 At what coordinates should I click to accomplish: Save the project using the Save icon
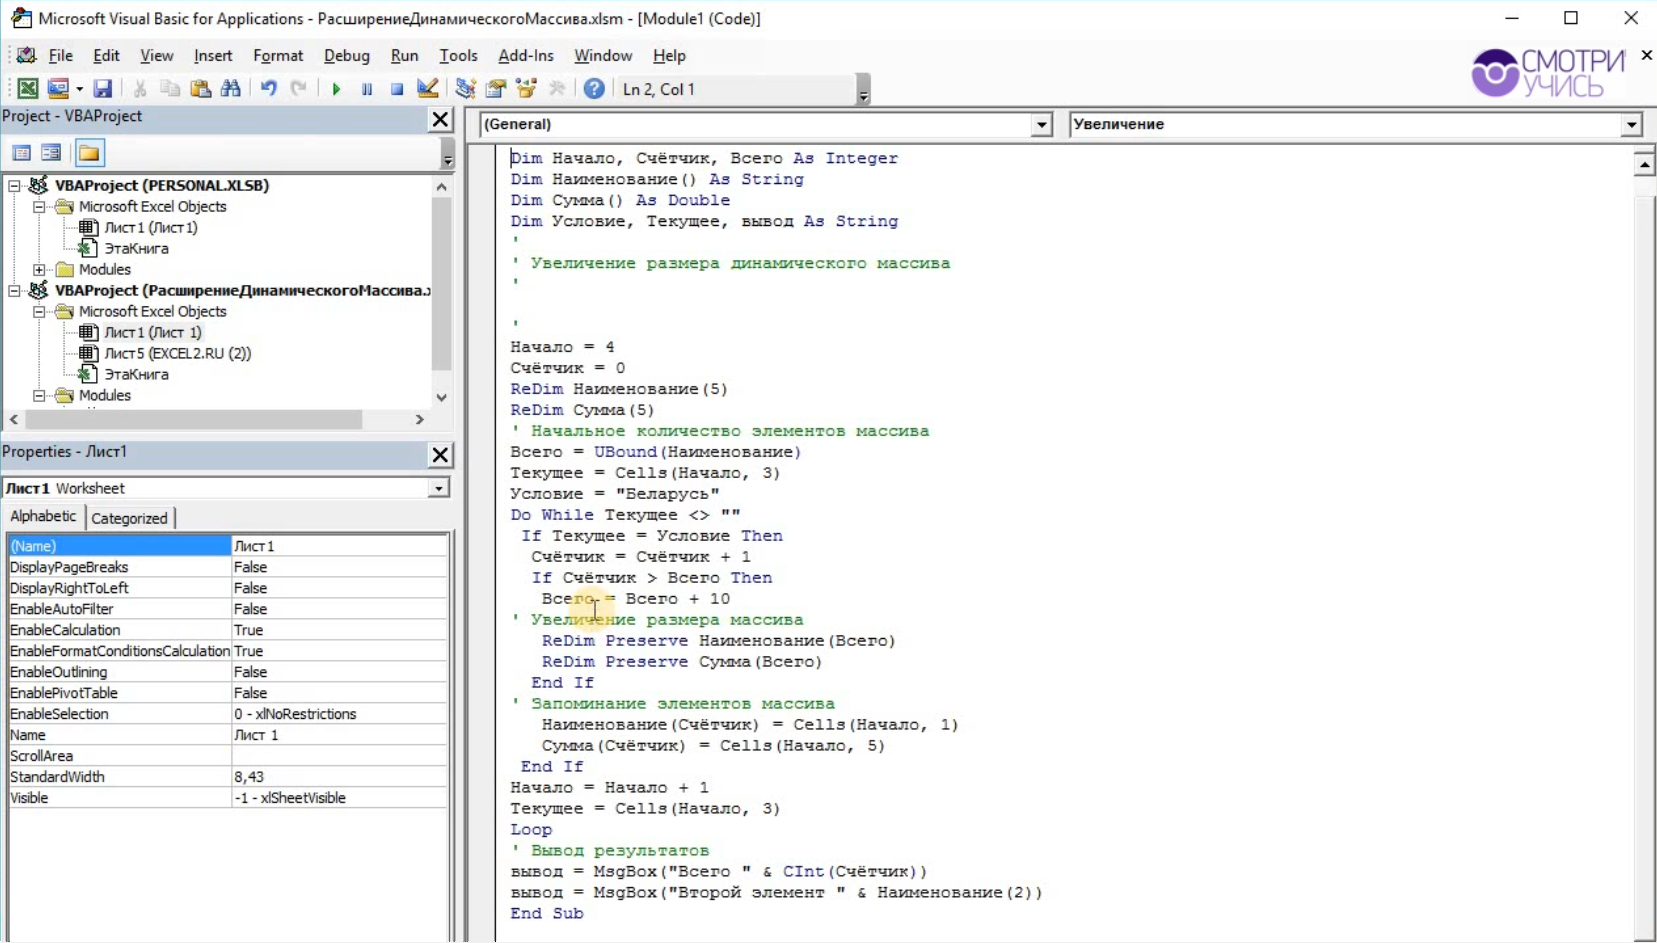102,89
